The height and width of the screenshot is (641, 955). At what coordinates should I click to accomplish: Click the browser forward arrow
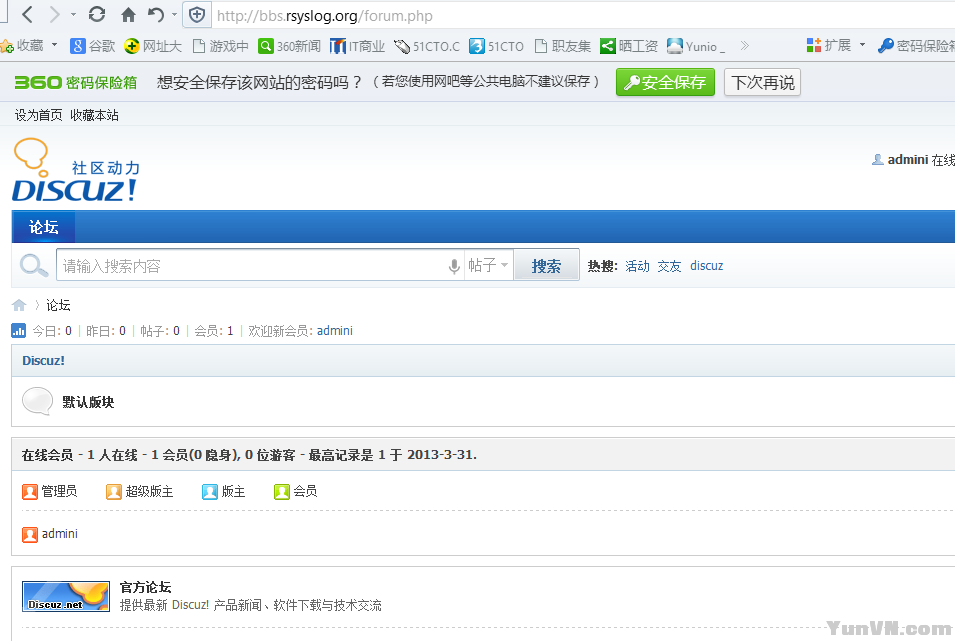(55, 15)
